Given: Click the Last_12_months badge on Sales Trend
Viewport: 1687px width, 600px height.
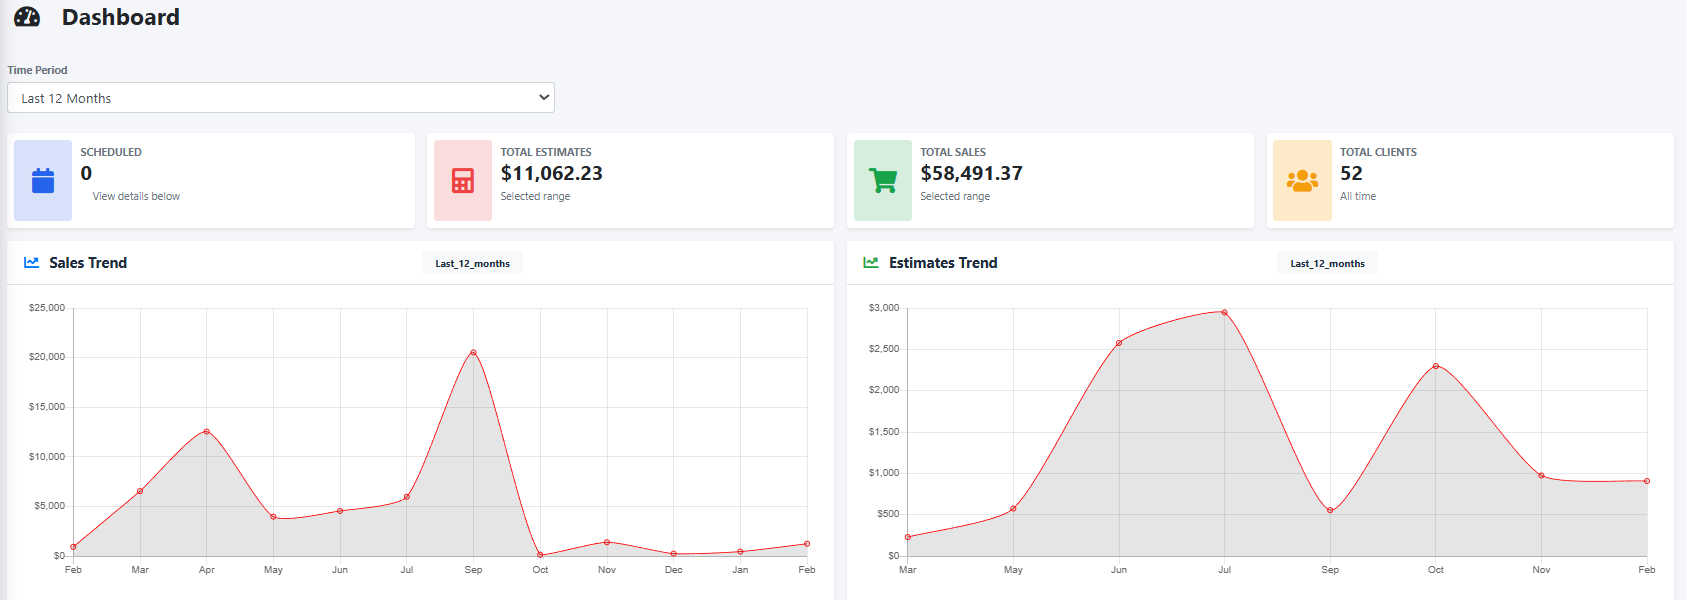Looking at the screenshot, I should pos(472,264).
